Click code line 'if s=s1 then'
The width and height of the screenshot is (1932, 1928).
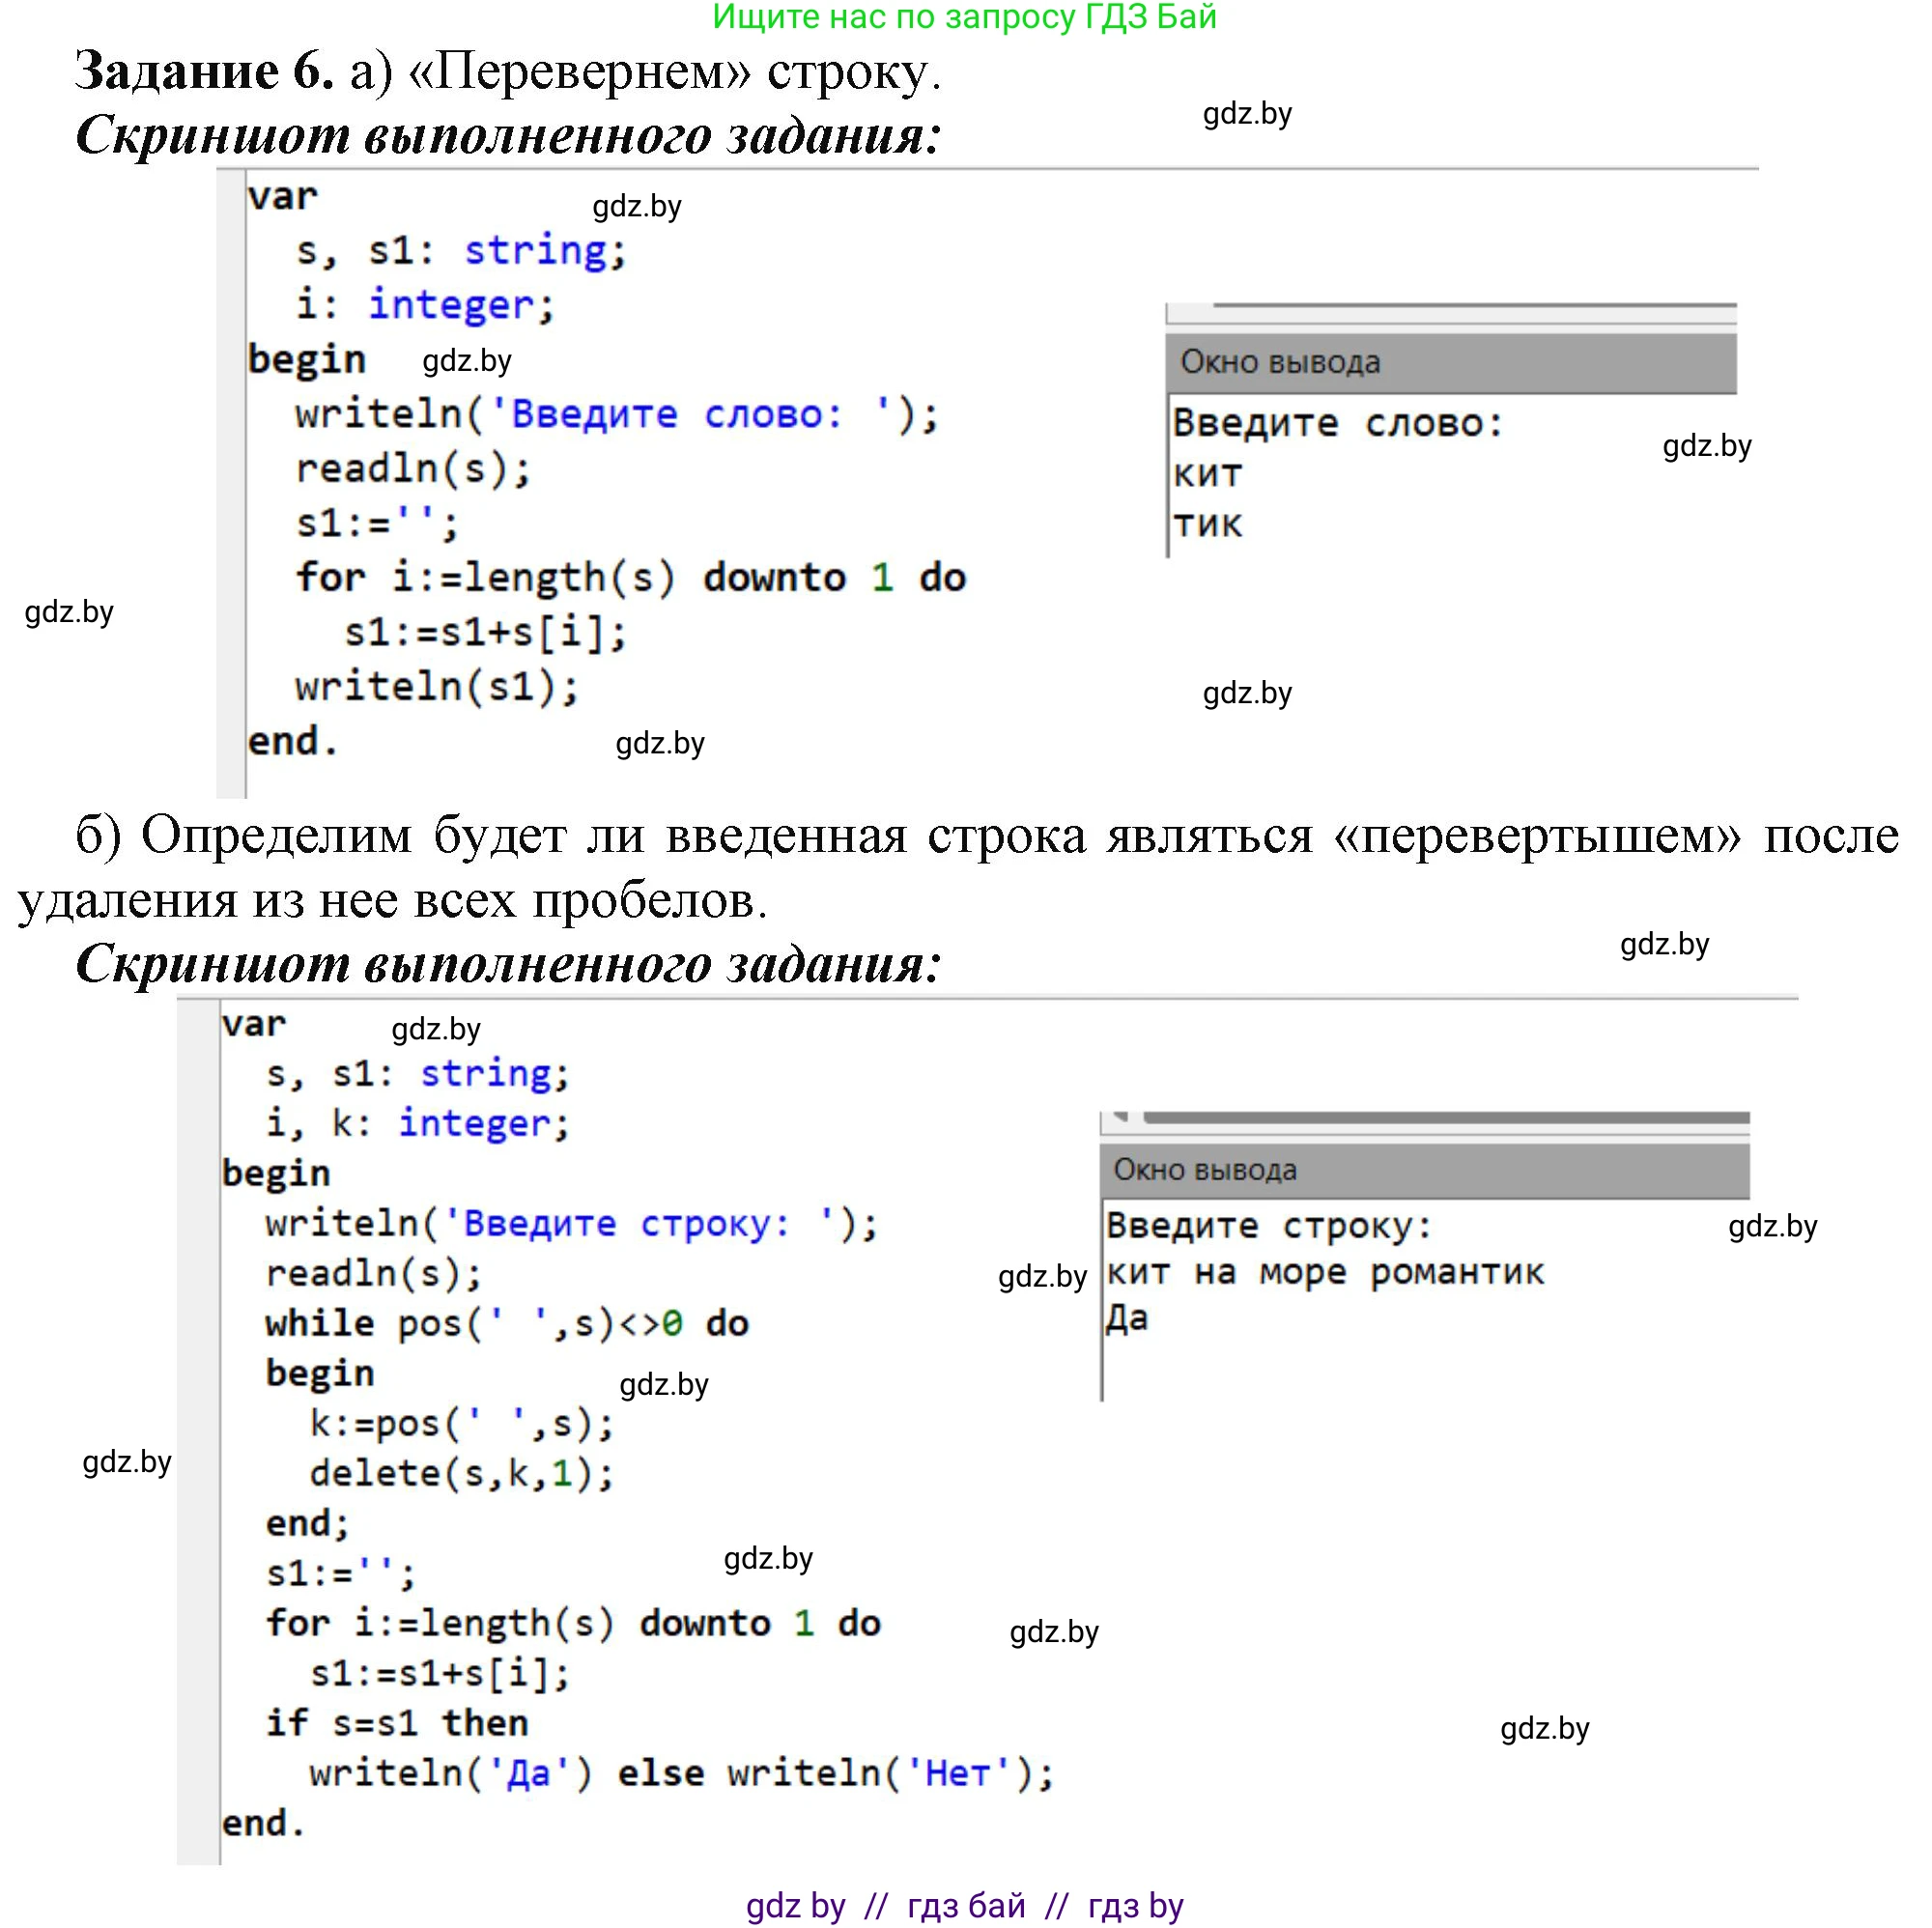(397, 1723)
